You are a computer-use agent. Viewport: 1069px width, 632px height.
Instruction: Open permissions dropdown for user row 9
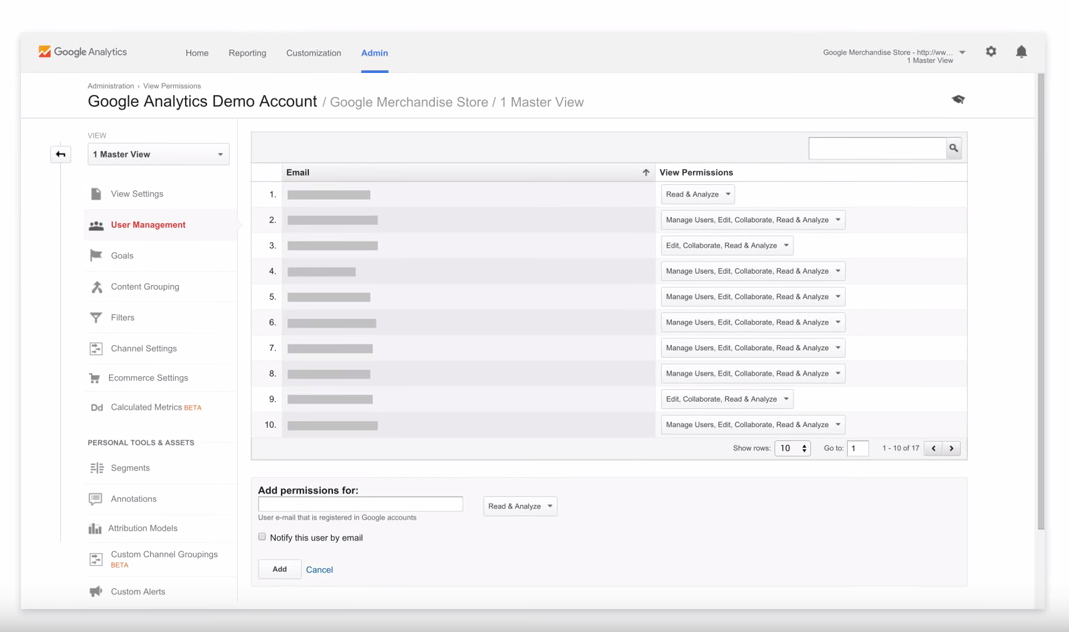[x=727, y=399]
